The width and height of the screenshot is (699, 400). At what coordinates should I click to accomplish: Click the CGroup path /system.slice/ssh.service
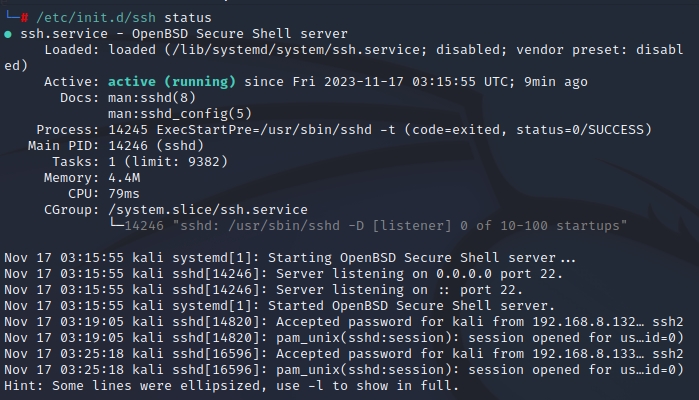[207, 210]
